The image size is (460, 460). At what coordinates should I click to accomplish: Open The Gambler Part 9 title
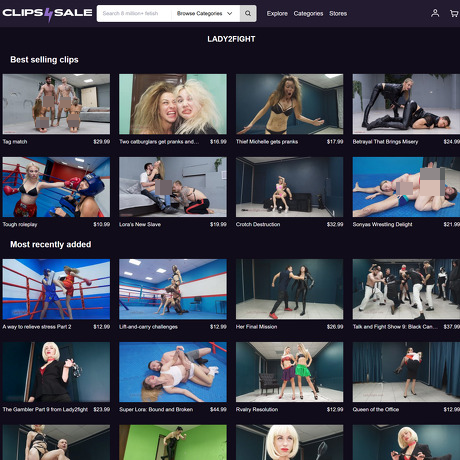[45, 409]
